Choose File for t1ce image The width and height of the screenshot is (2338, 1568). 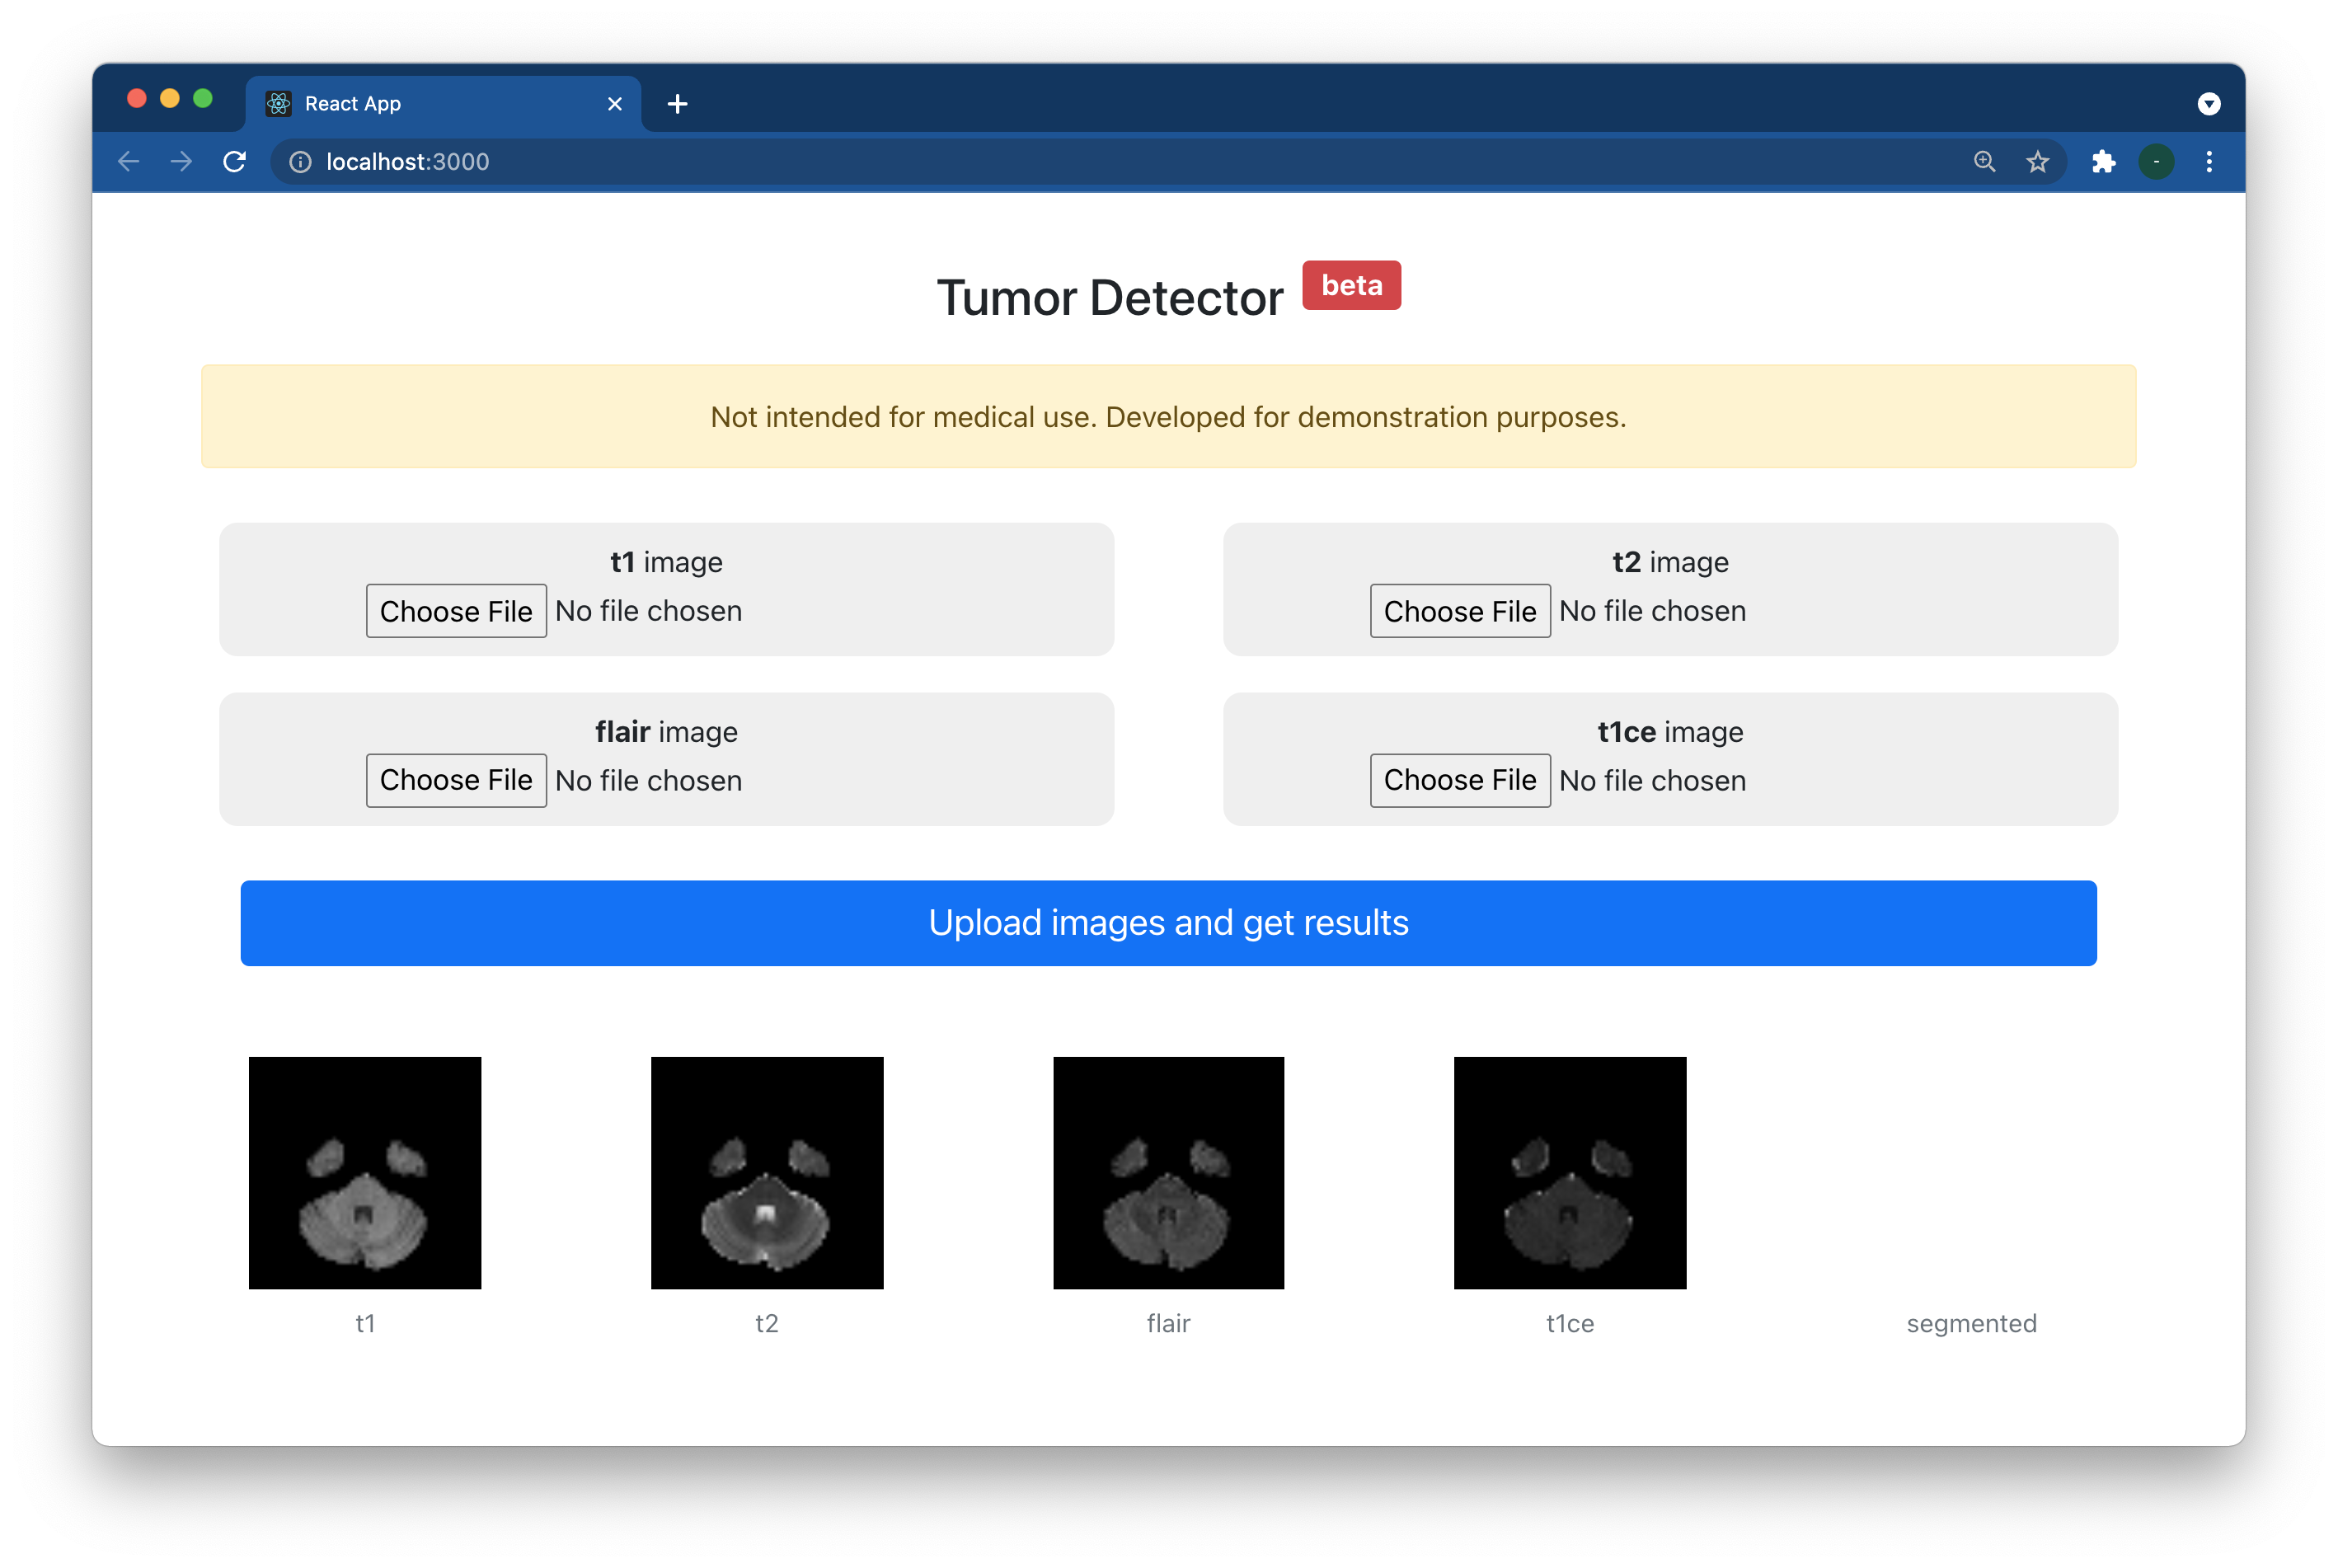click(x=1459, y=780)
